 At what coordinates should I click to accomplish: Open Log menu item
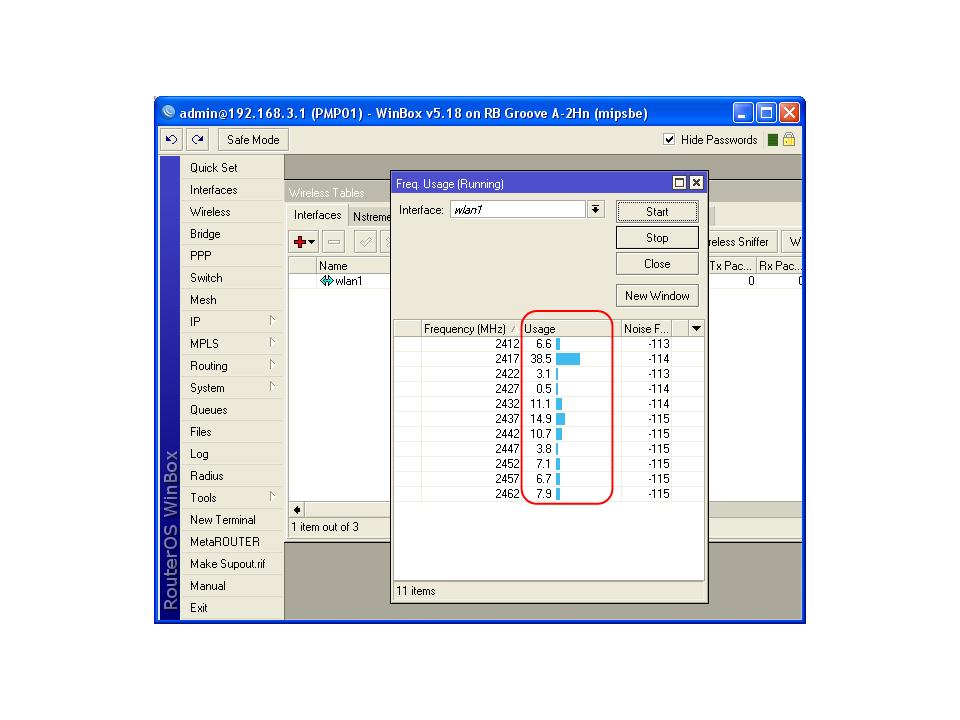tap(231, 454)
